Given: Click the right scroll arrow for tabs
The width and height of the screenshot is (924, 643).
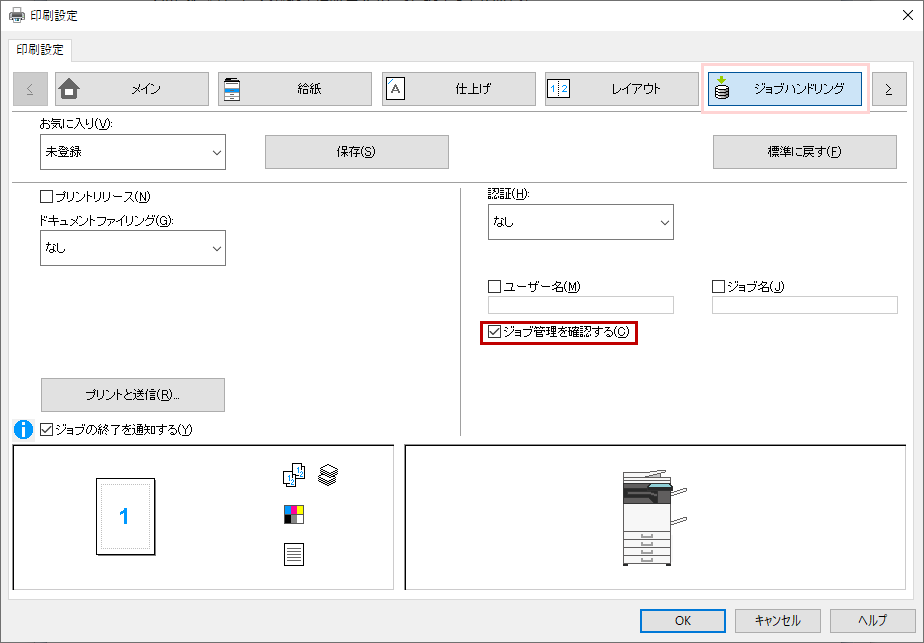Looking at the screenshot, I should [x=889, y=89].
